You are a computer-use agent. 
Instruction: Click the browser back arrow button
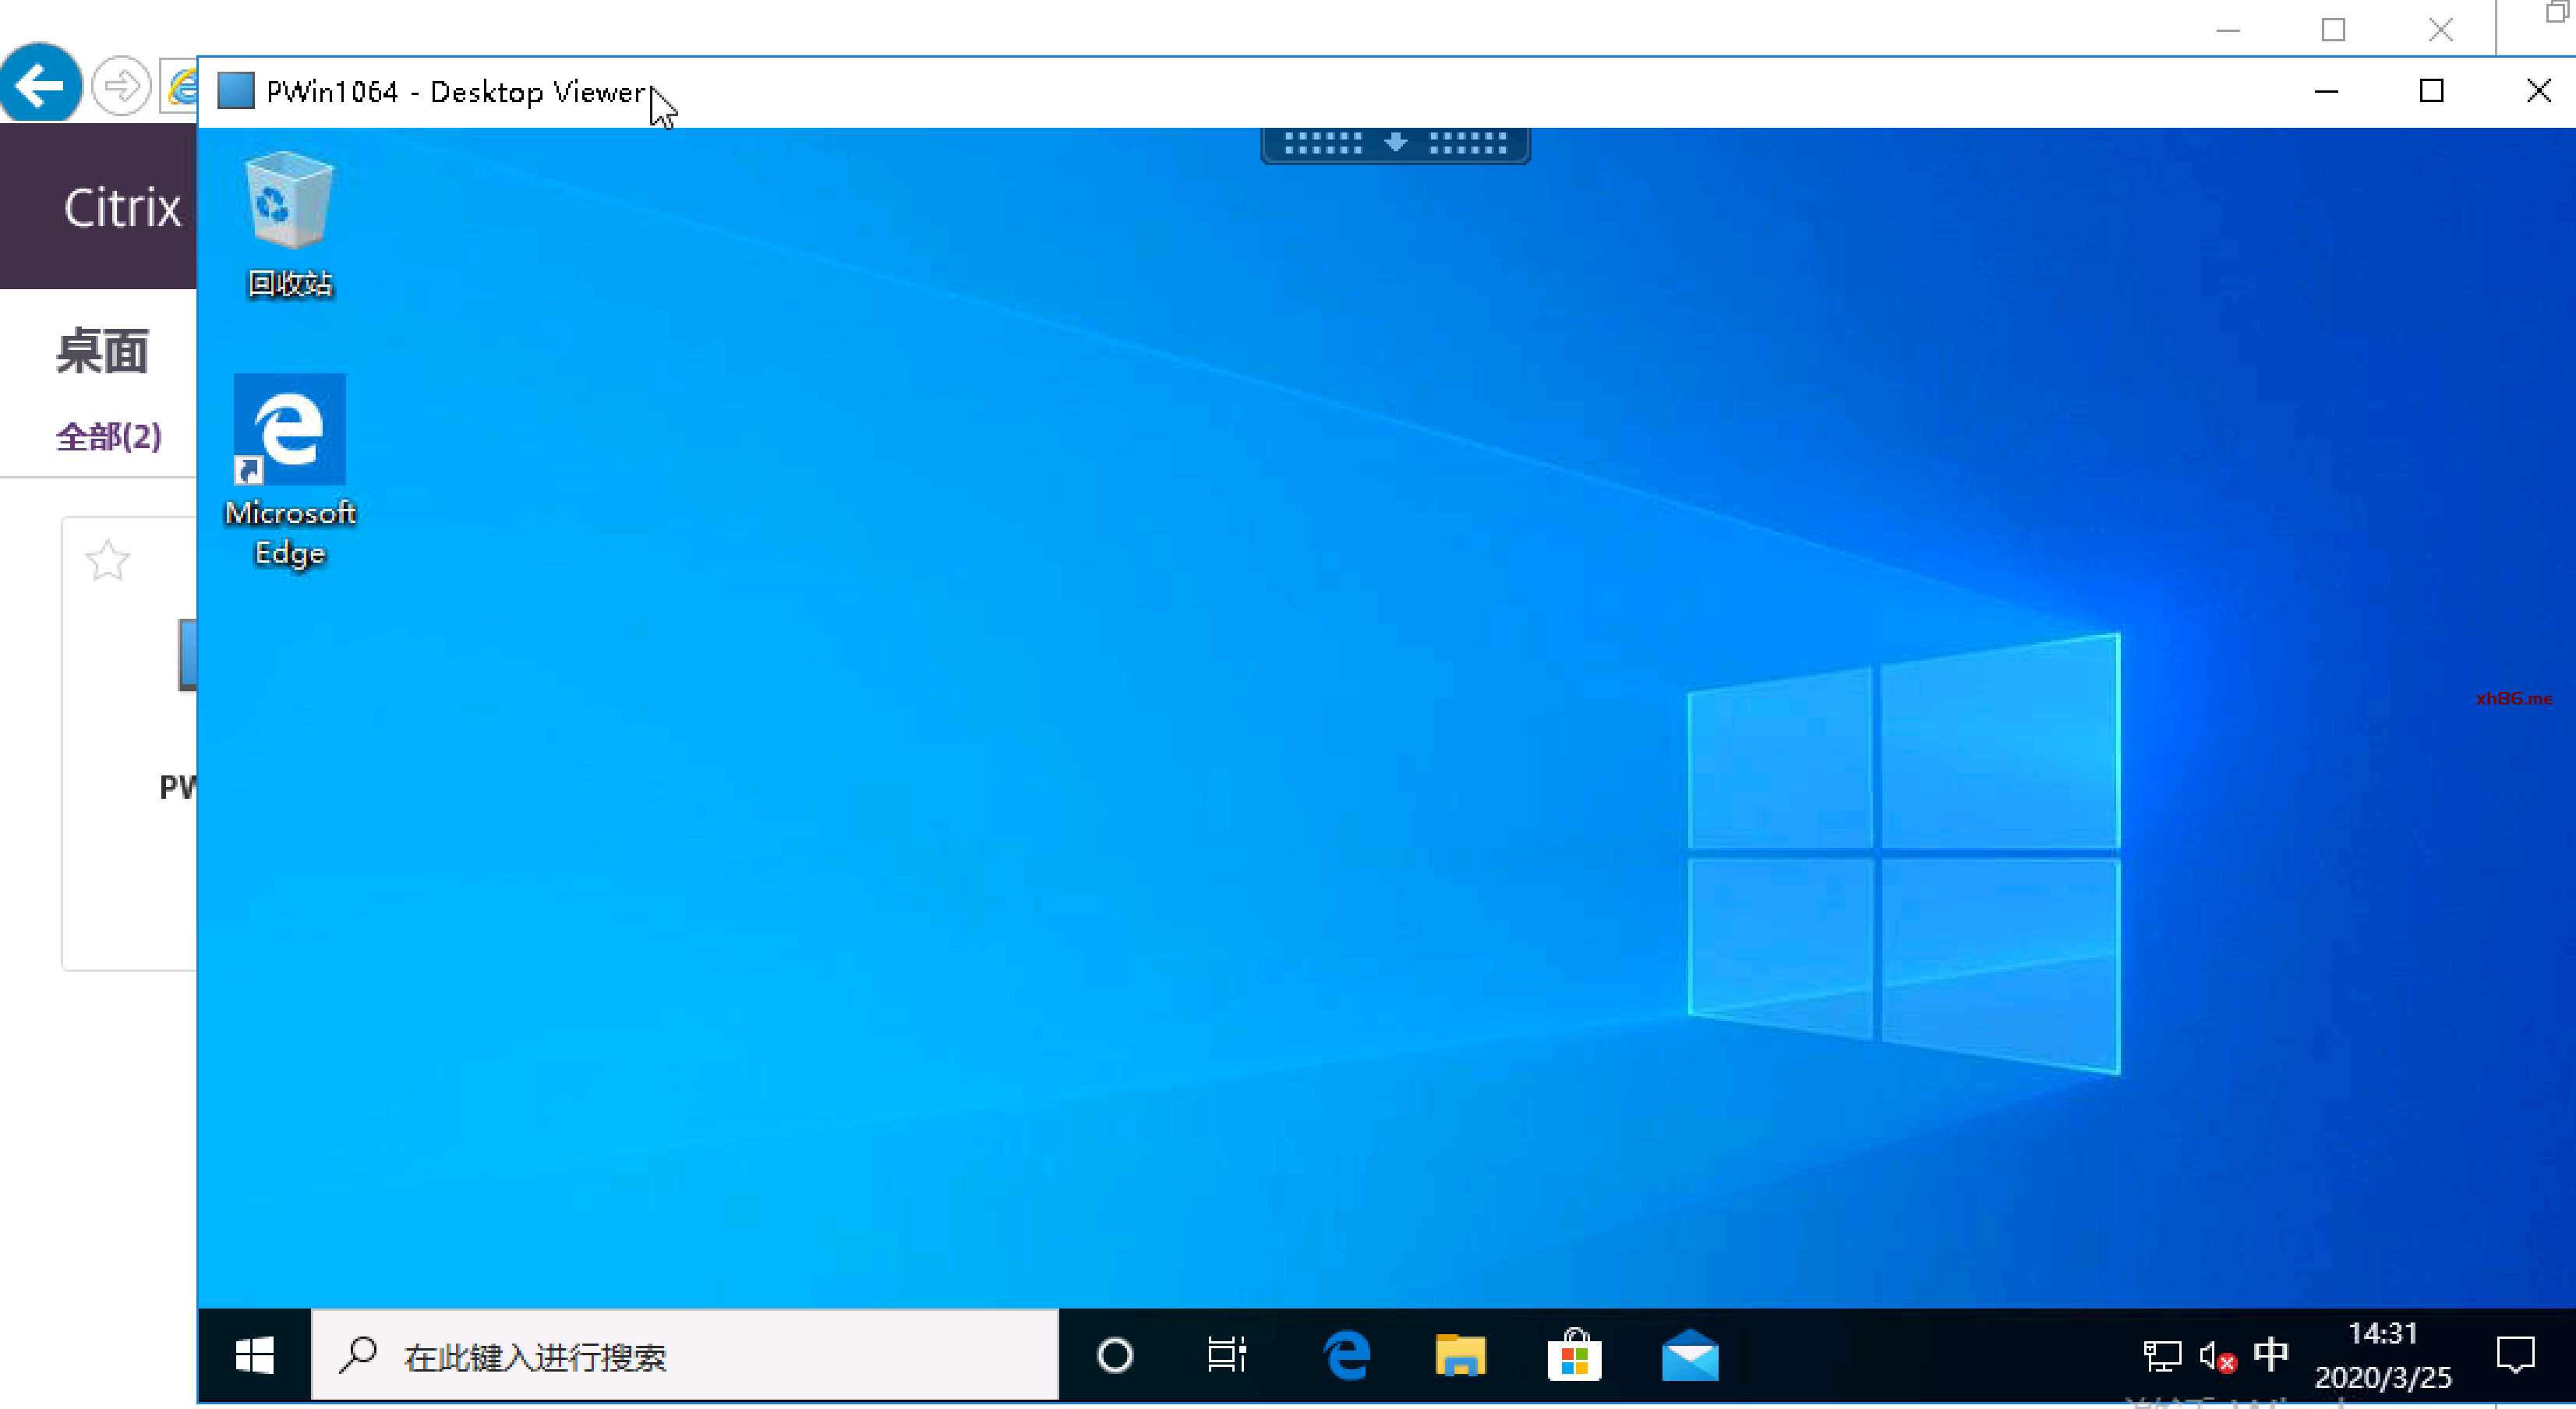tap(40, 85)
